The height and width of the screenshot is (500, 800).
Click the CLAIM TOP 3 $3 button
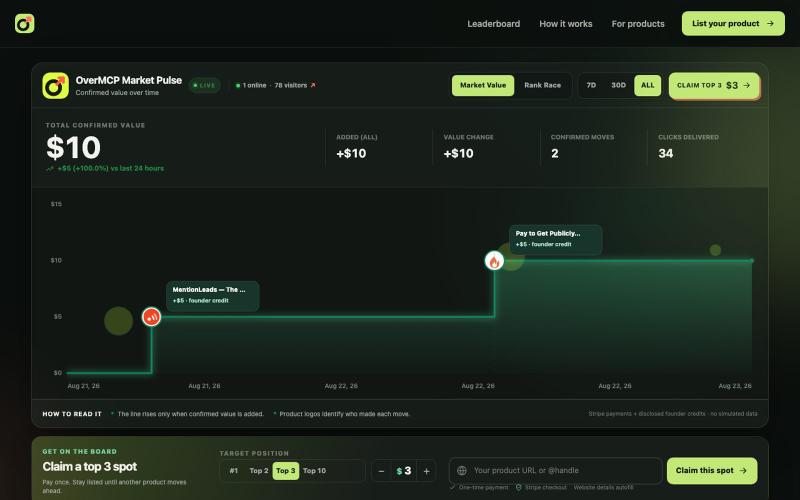(x=714, y=85)
